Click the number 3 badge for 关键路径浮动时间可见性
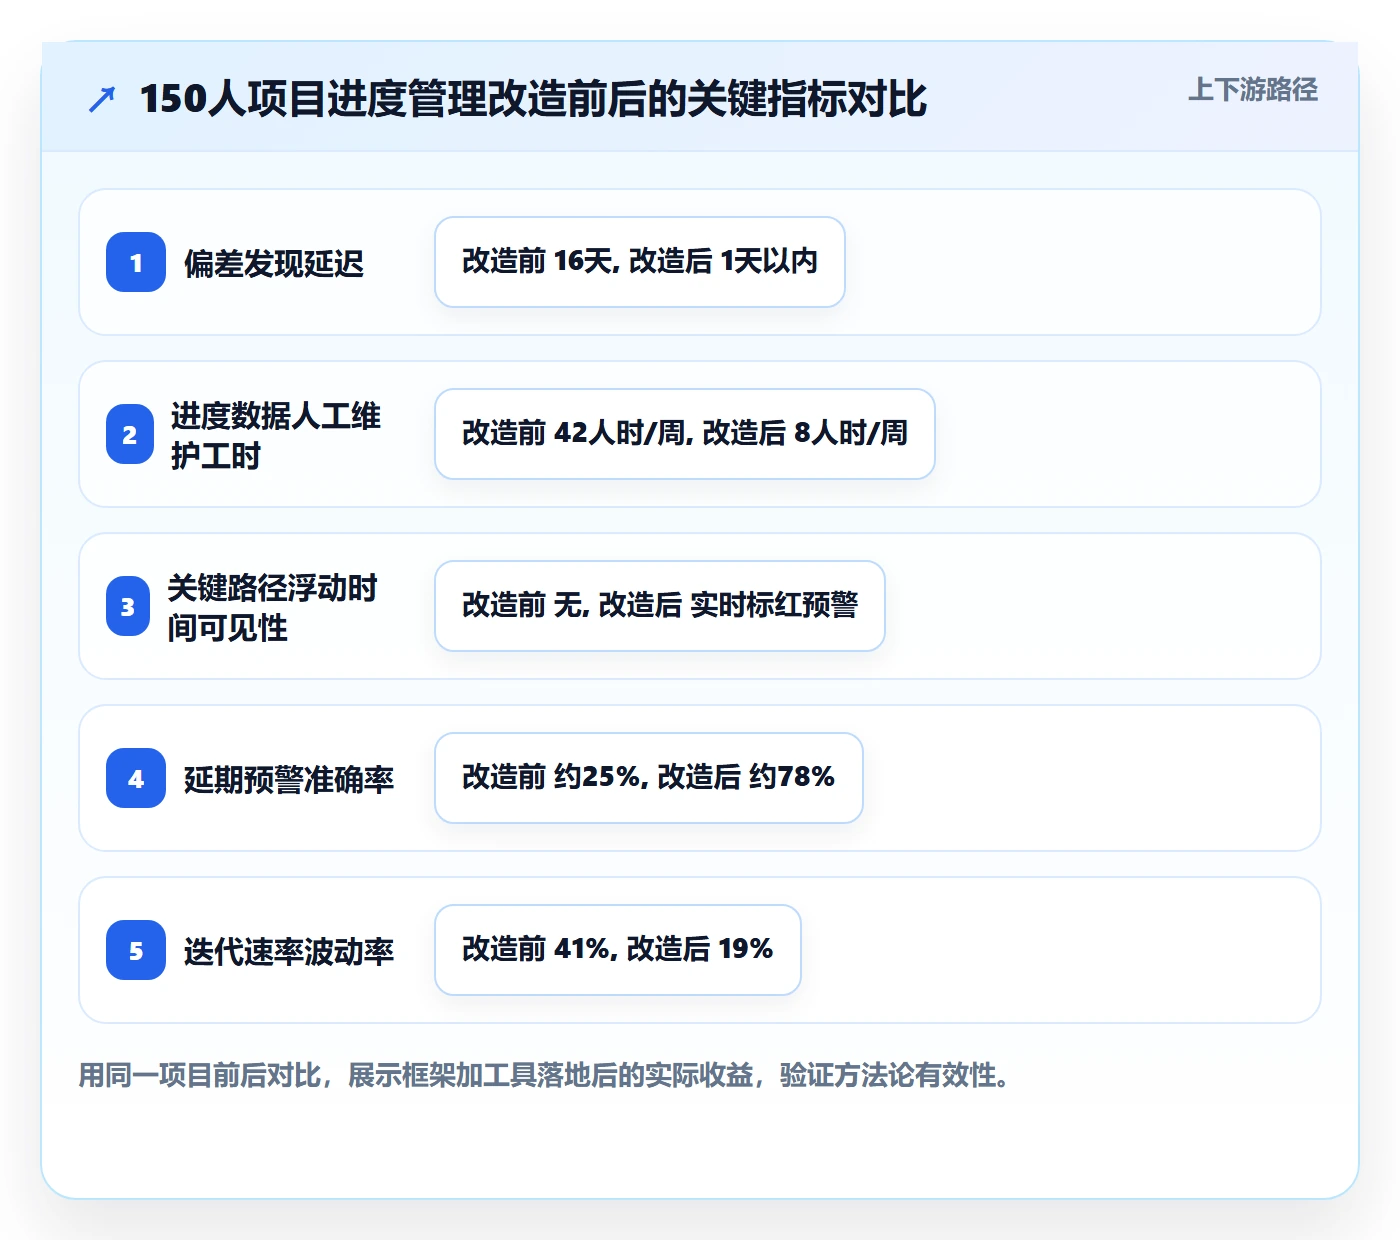 coord(128,606)
